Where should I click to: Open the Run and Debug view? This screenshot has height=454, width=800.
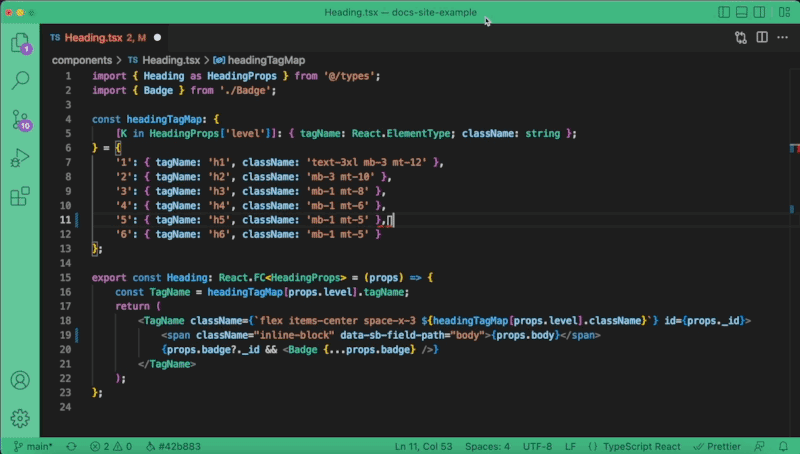pos(20,158)
